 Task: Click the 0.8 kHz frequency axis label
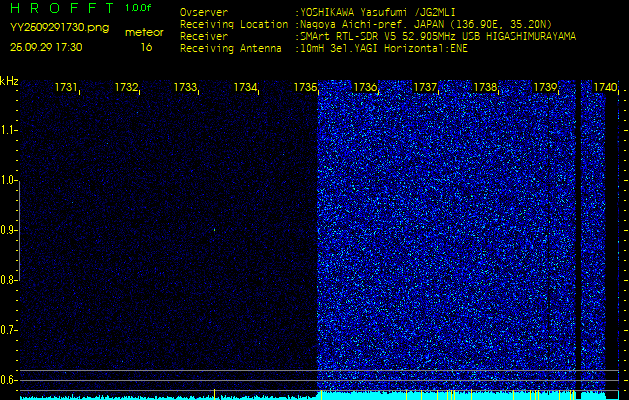tap(8, 280)
